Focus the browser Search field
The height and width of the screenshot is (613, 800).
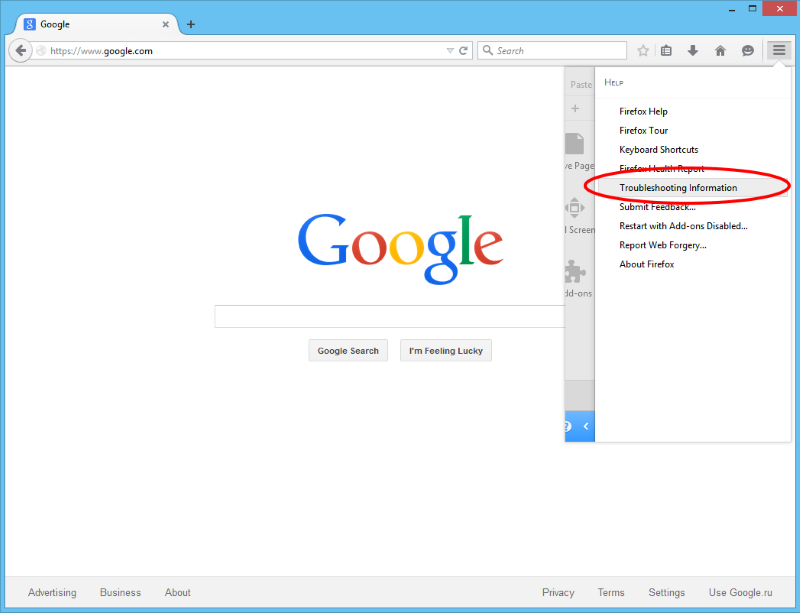tap(552, 51)
